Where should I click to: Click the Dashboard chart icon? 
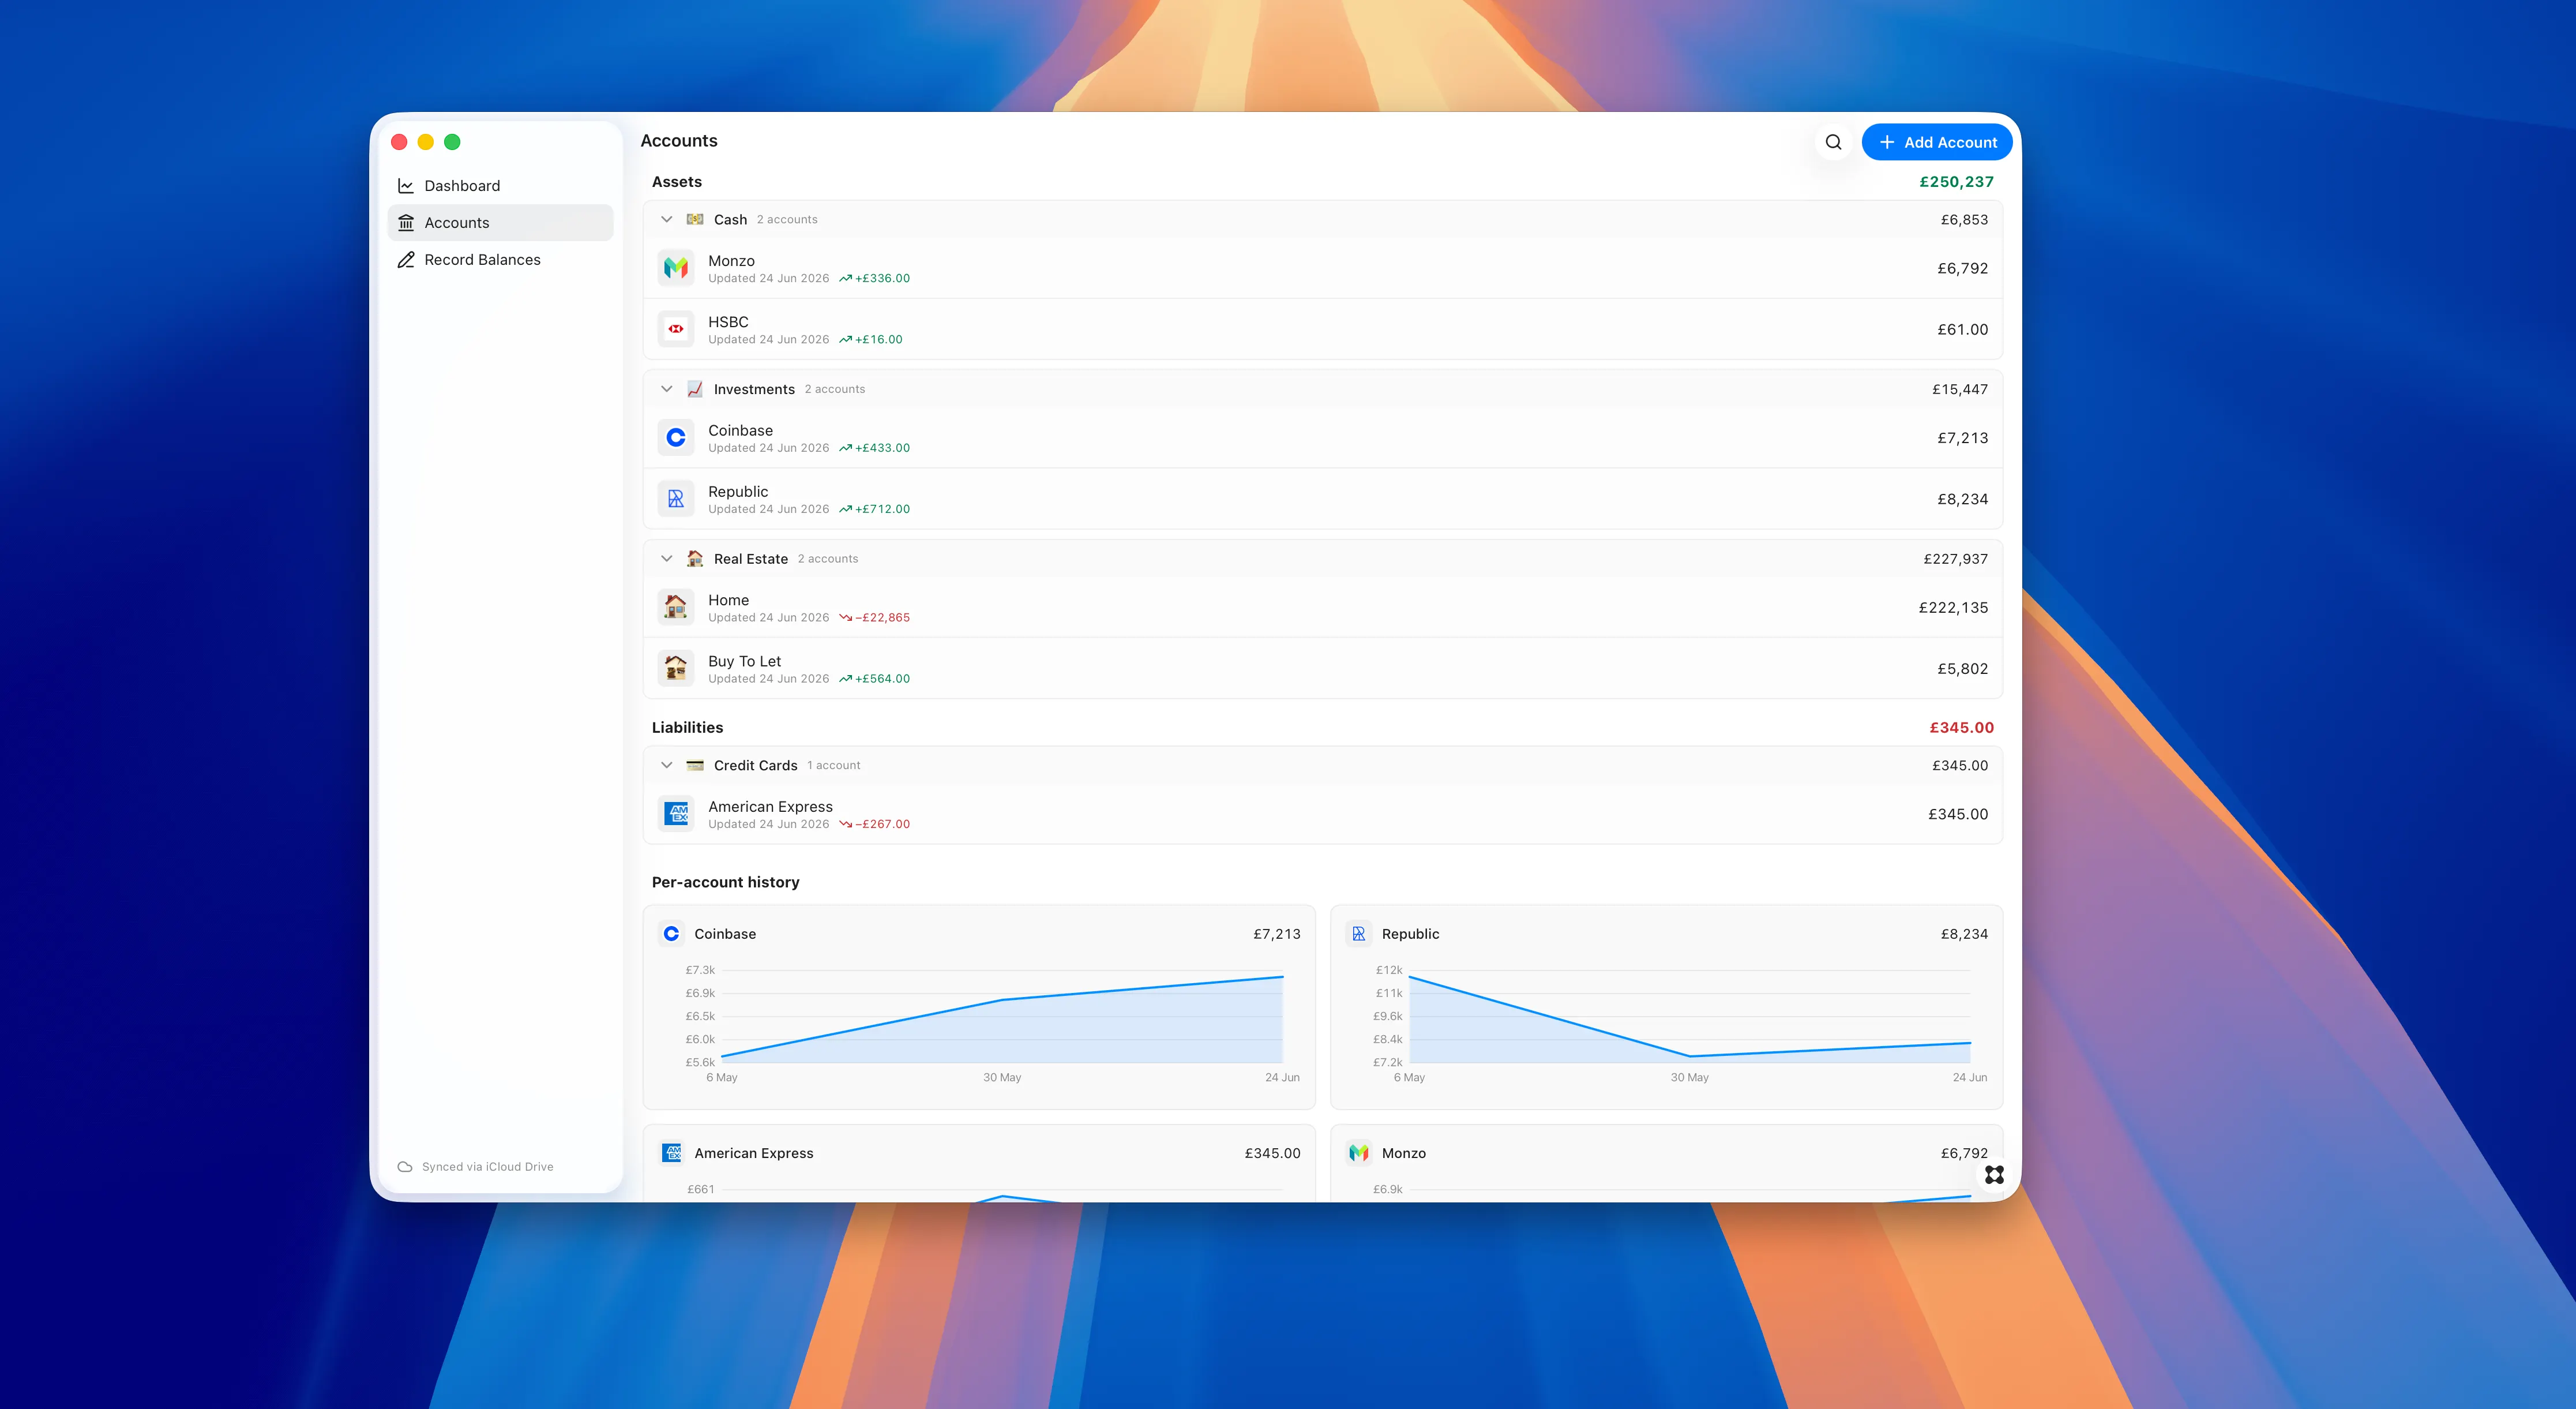[x=406, y=186]
